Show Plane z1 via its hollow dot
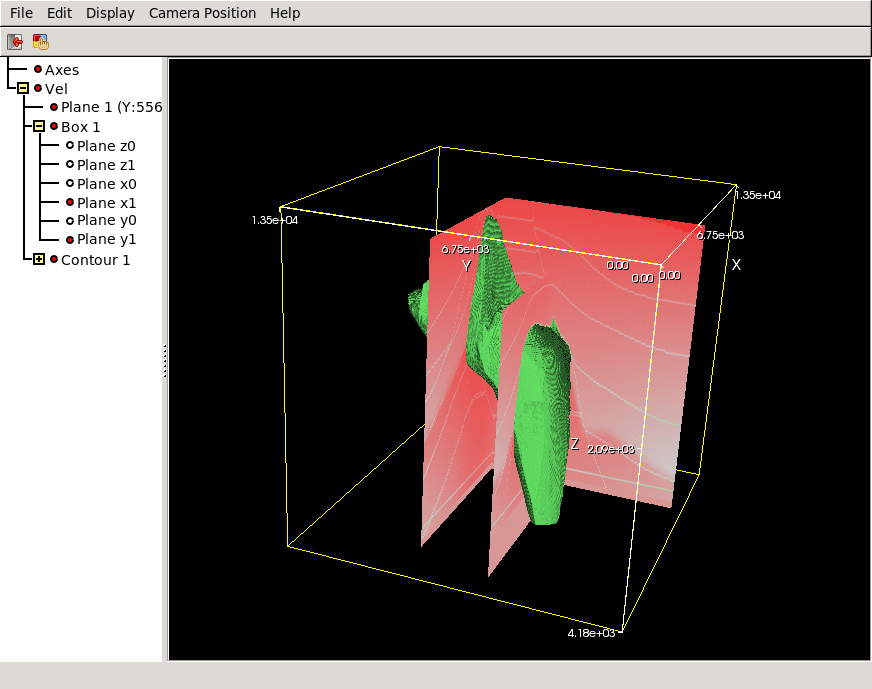 pos(70,164)
